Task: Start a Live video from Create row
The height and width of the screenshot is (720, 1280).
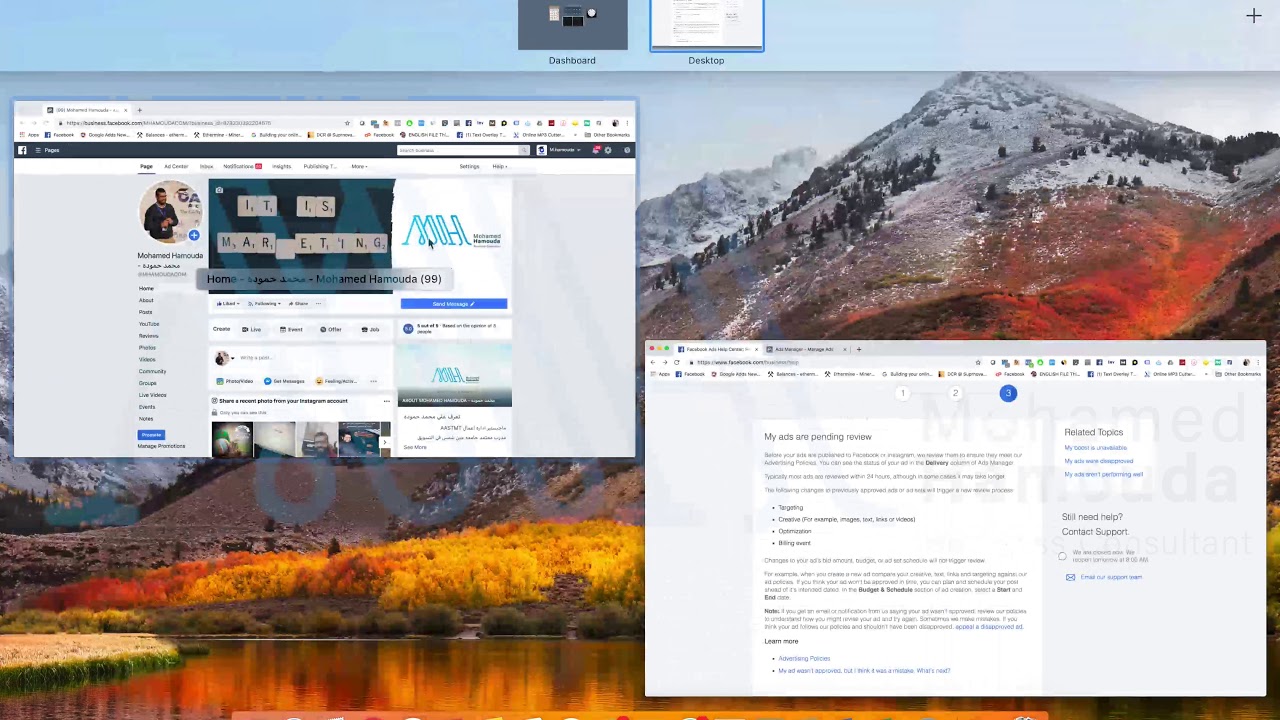Action: [x=251, y=329]
